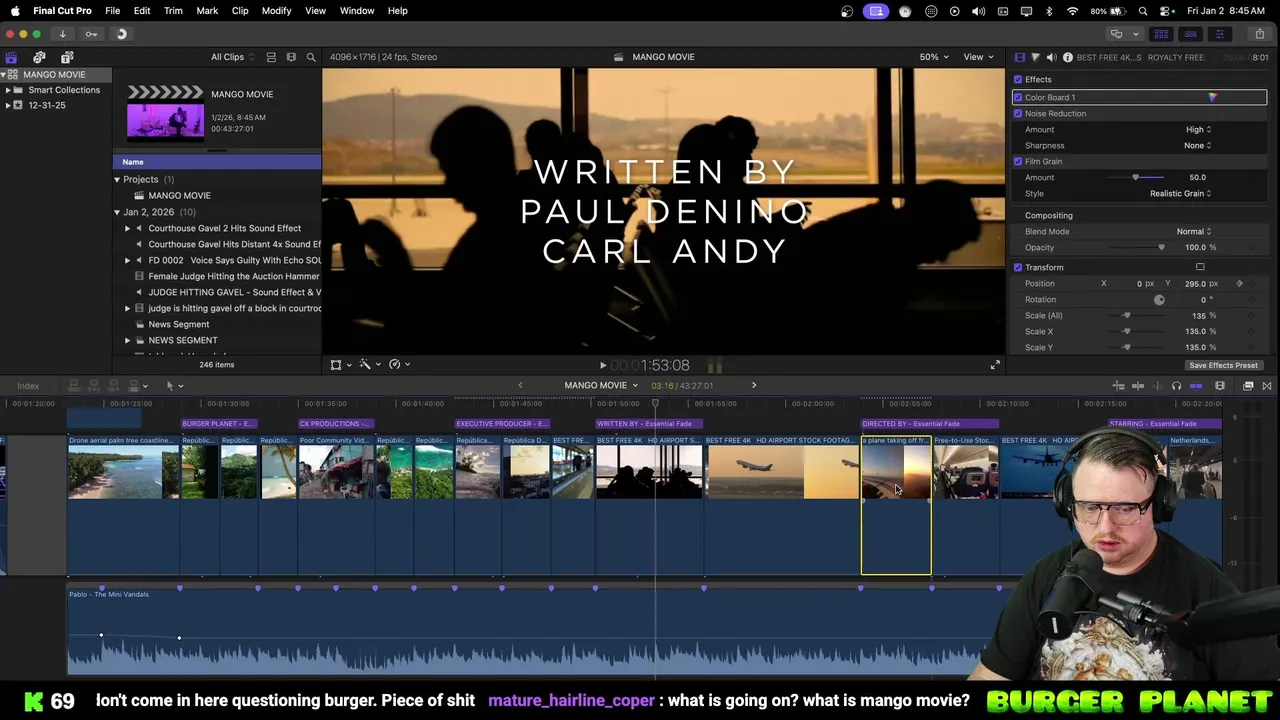Play the viewer video
Viewport: 1280px width, 720px height.
tap(602, 366)
